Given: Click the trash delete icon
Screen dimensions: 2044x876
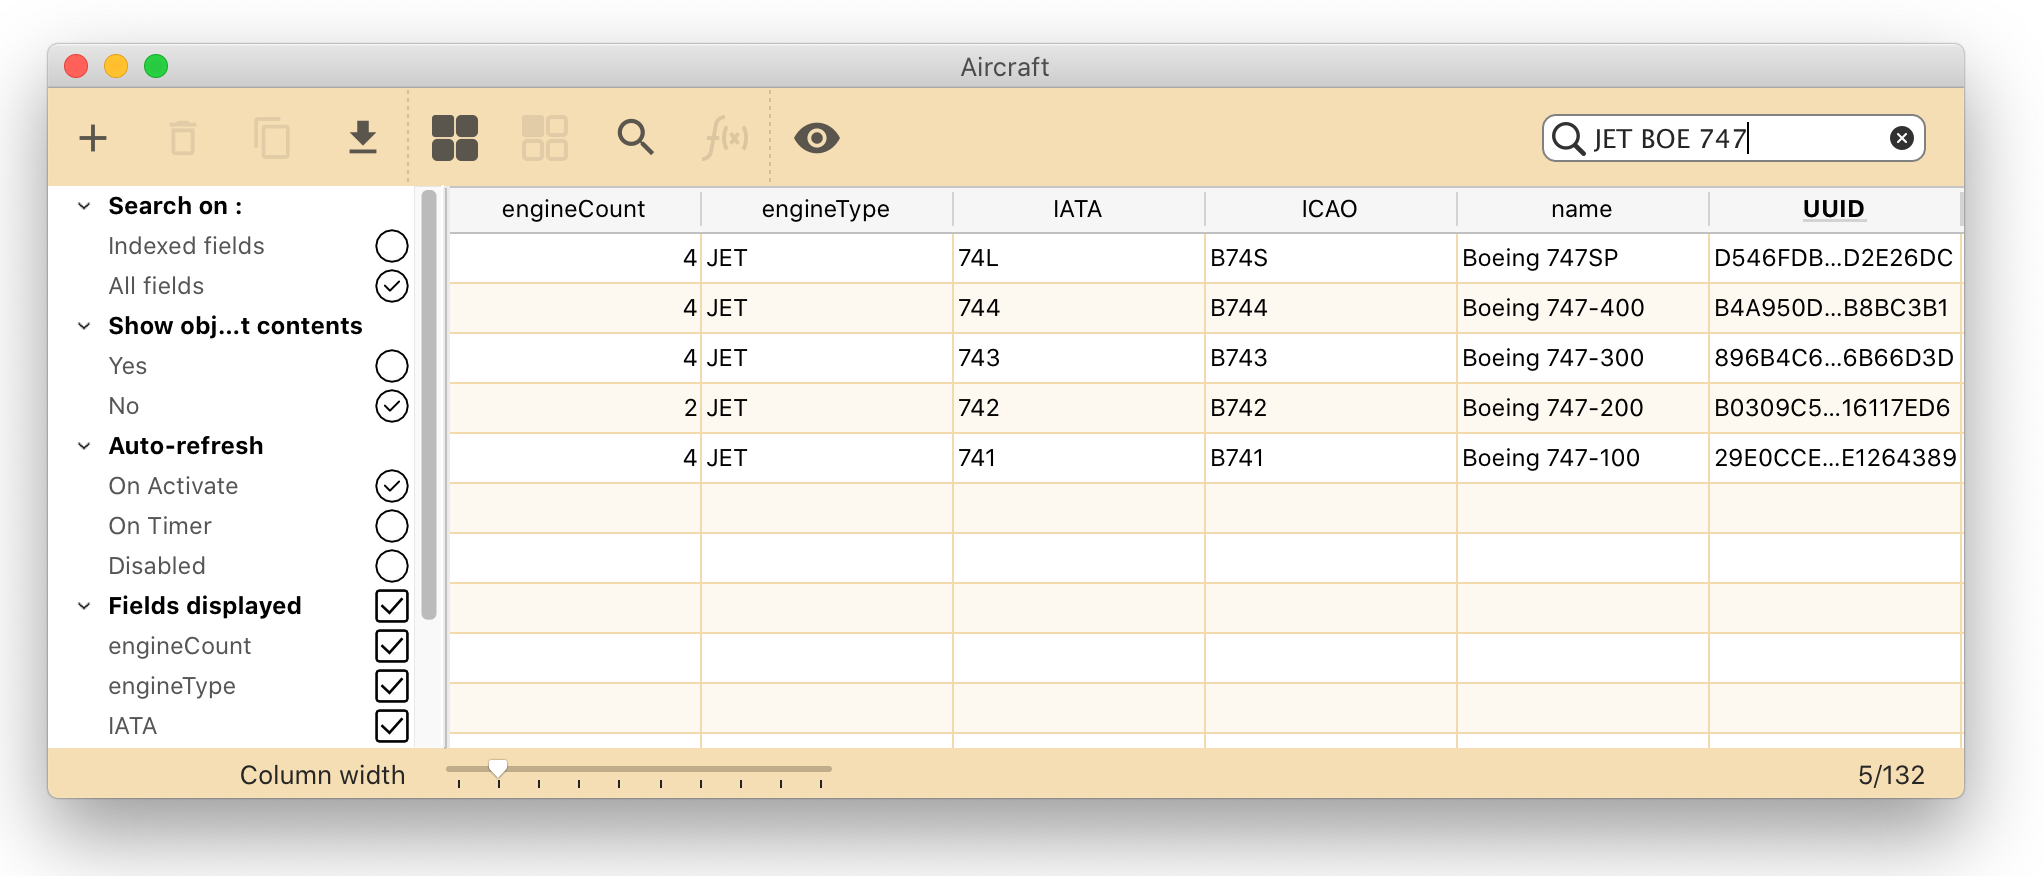Looking at the screenshot, I should tap(183, 138).
